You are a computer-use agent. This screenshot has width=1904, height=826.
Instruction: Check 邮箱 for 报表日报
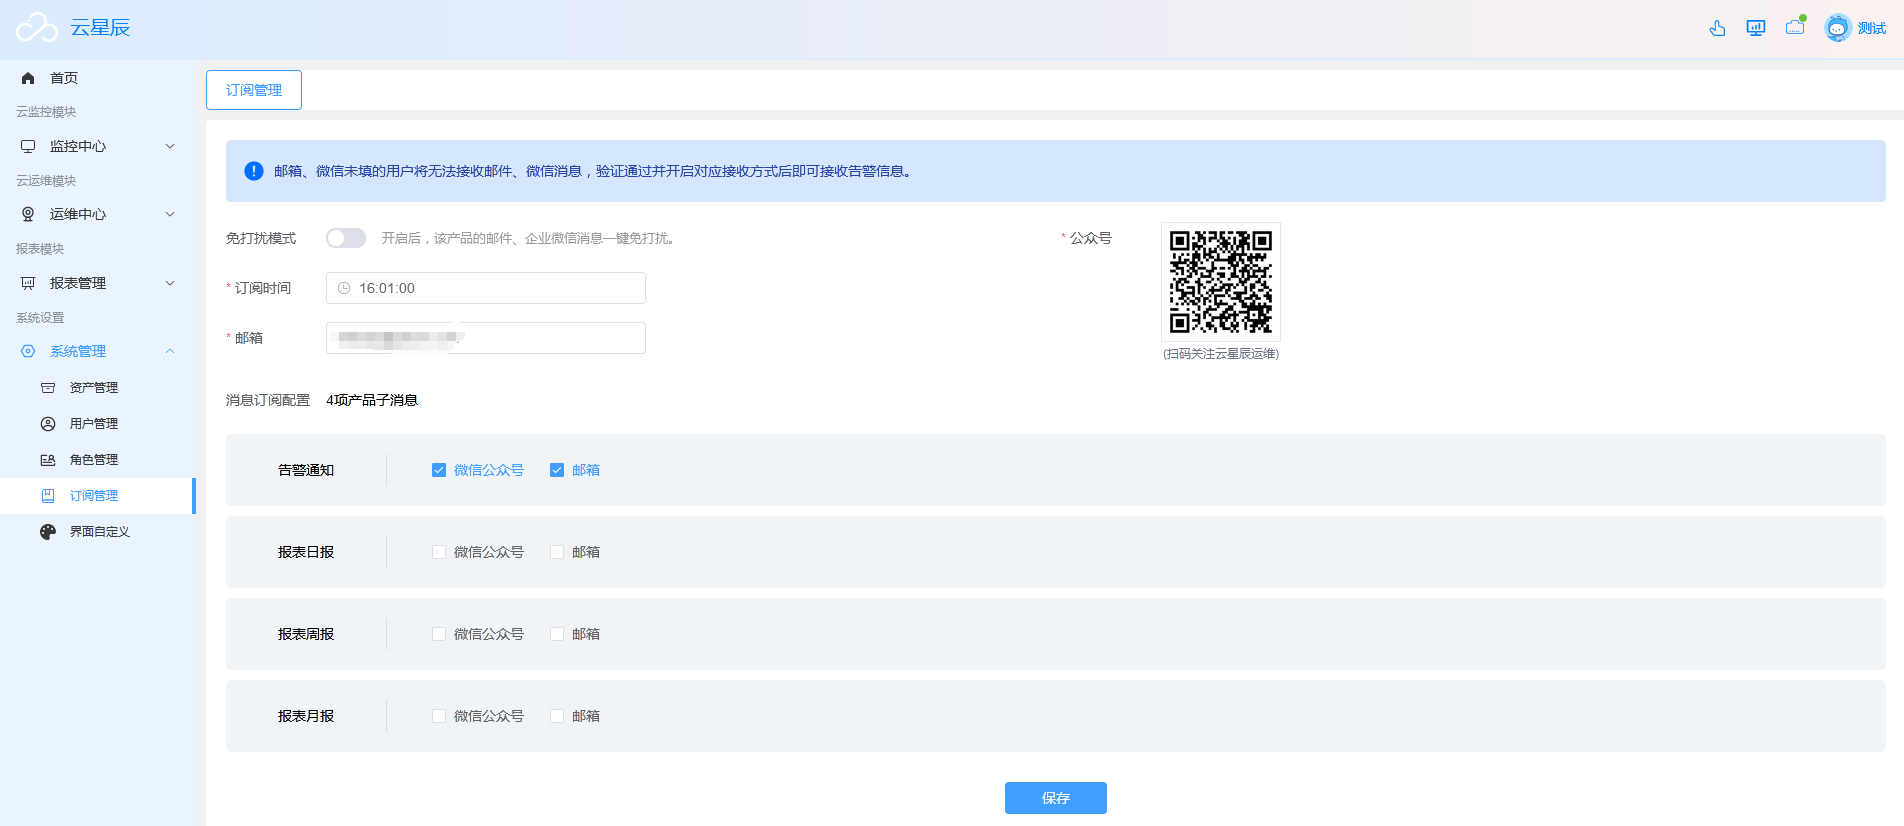pos(557,552)
